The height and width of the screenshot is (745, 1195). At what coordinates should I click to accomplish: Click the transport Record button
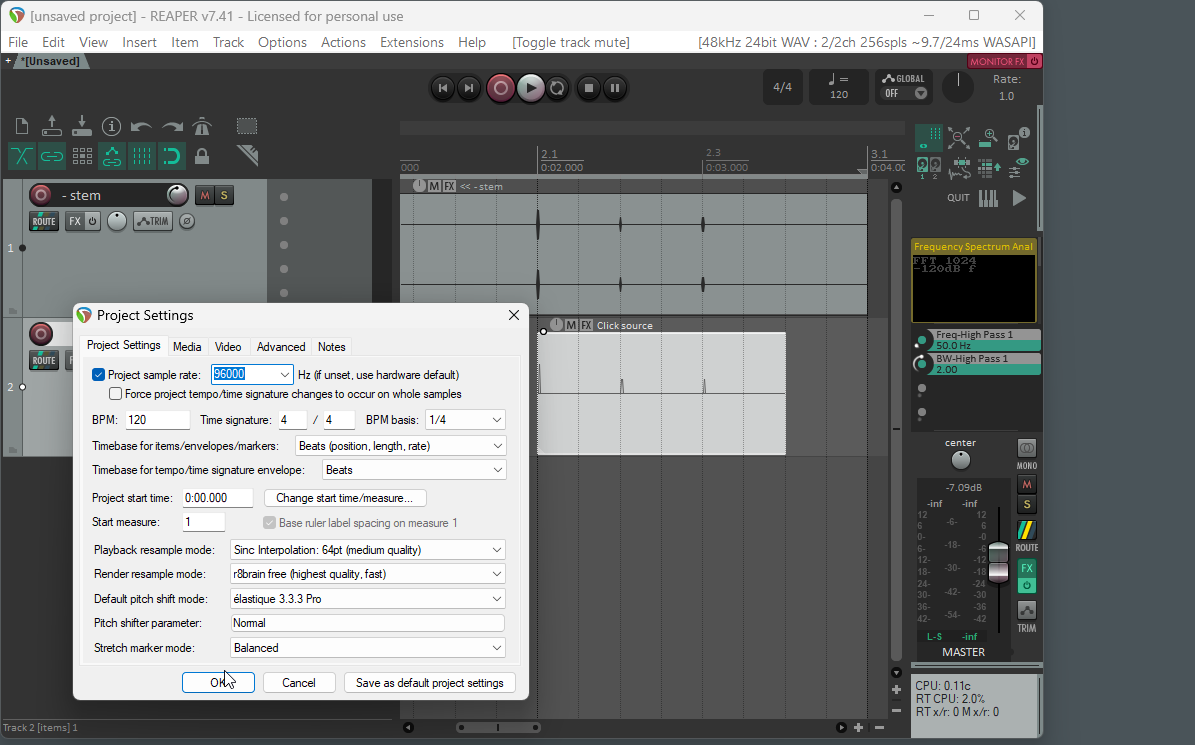coord(500,88)
